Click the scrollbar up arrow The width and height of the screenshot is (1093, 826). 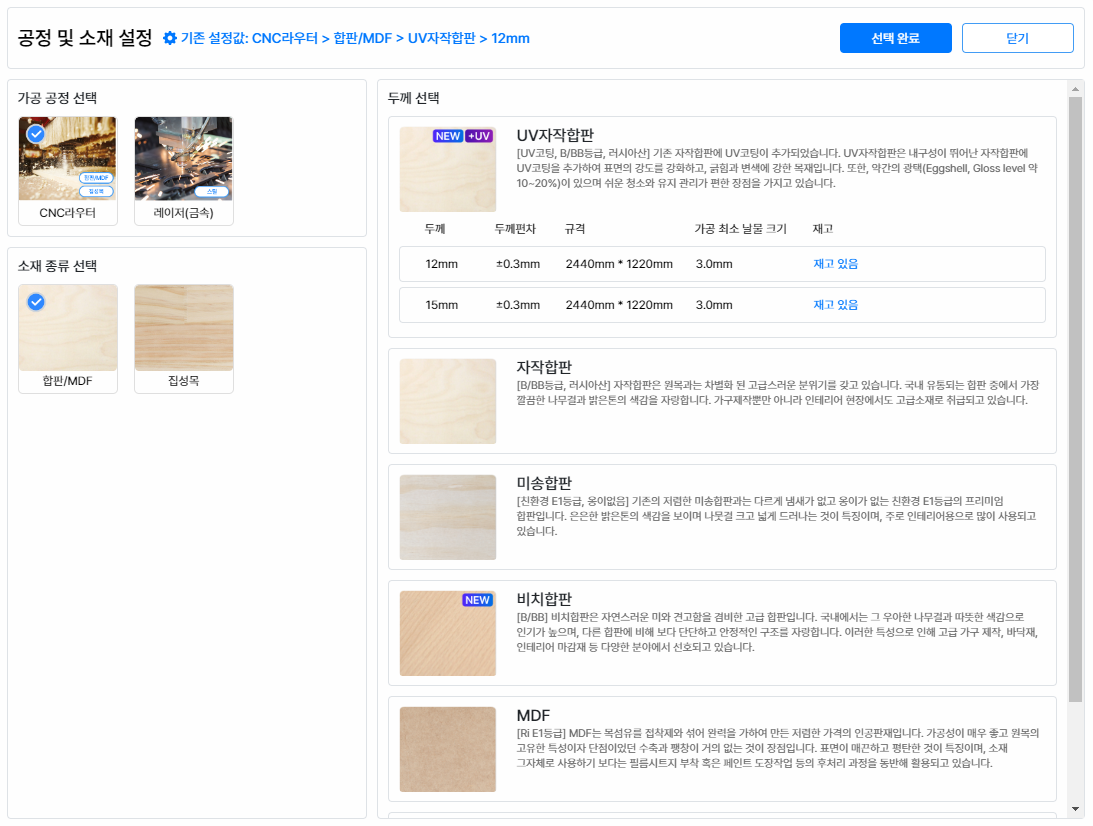[1075, 89]
